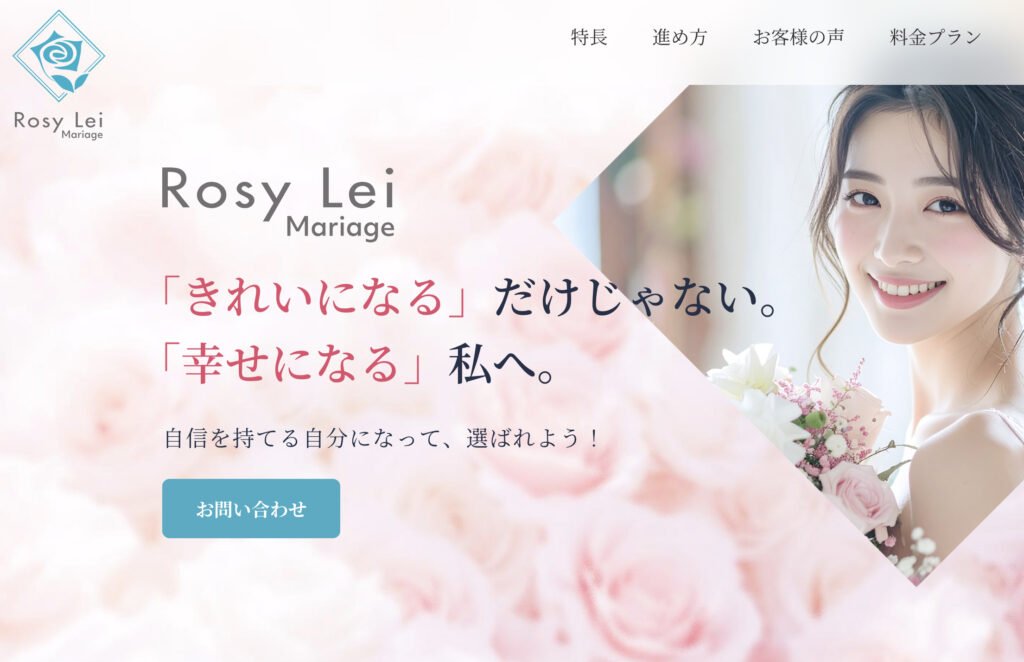1024x662 pixels.
Task: Go to the 進め方 menu link
Action: tap(680, 37)
